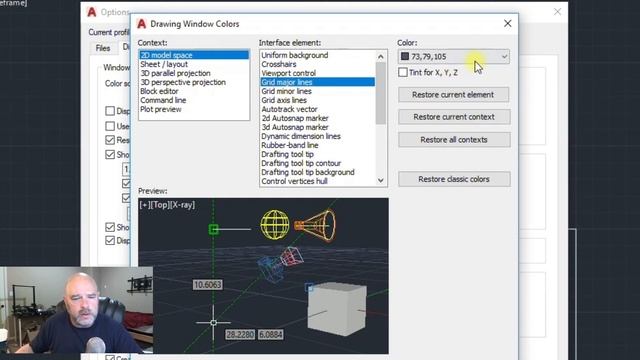
Task: Select Grid major lines element
Action: tap(318, 82)
